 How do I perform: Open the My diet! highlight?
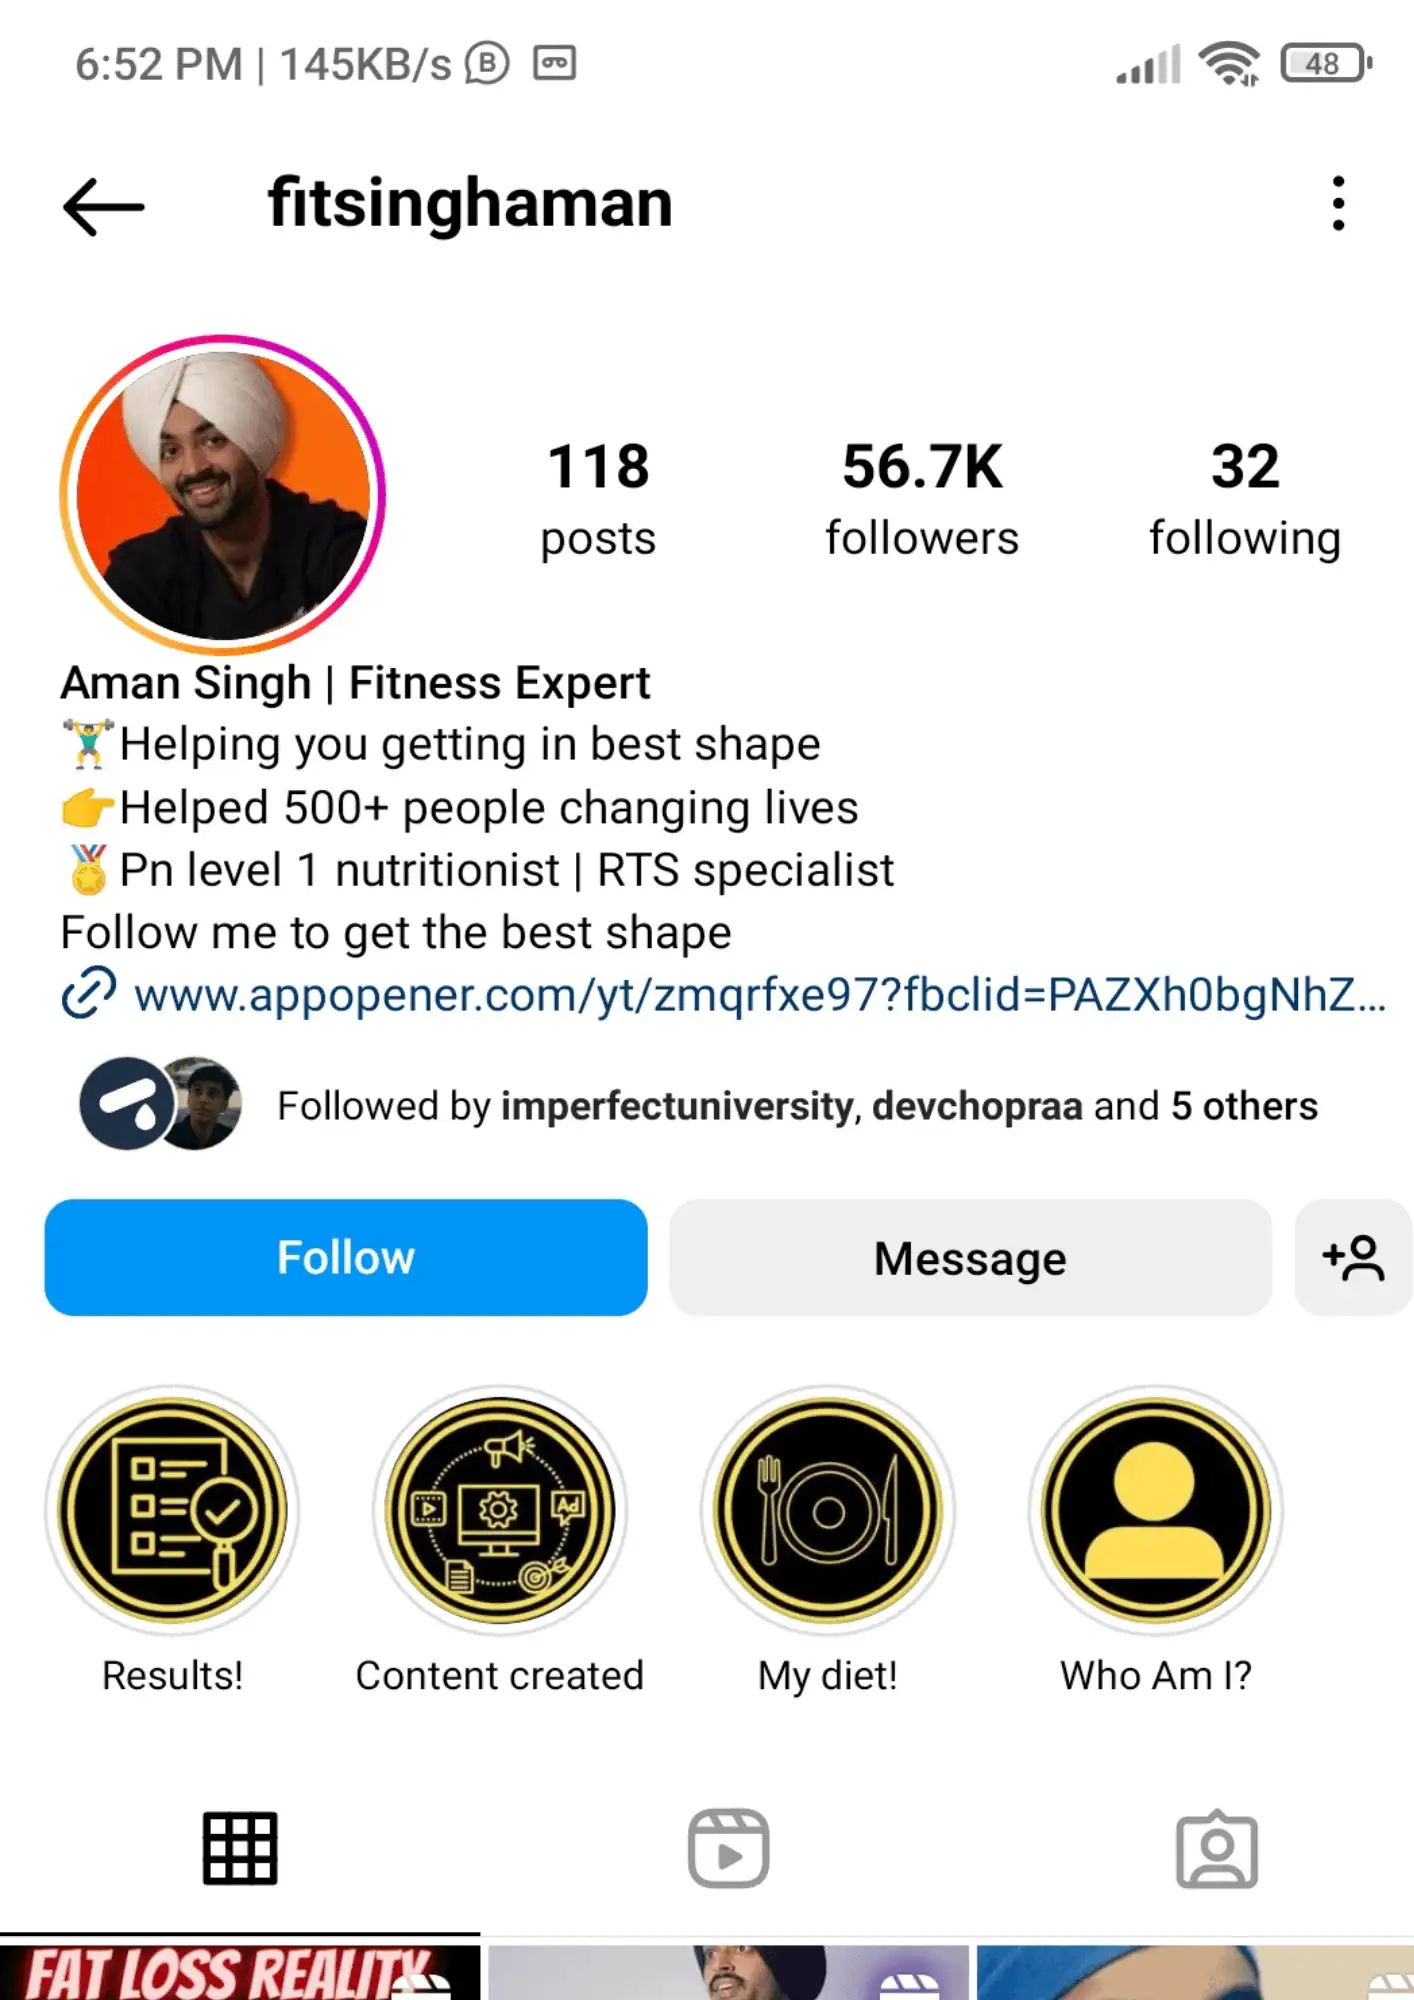tap(828, 1510)
